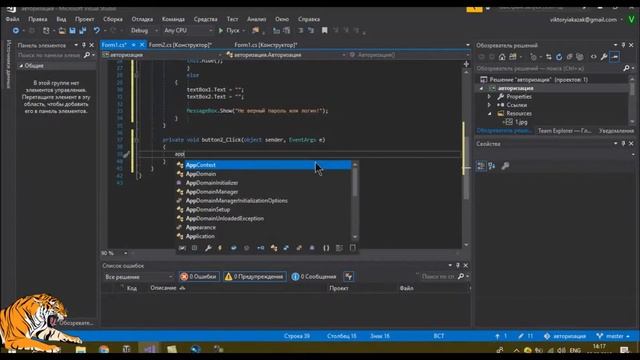Click the Solution Explorer search field
Image resolution: width=640 pixels, height=360 pixels.
coord(549,69)
